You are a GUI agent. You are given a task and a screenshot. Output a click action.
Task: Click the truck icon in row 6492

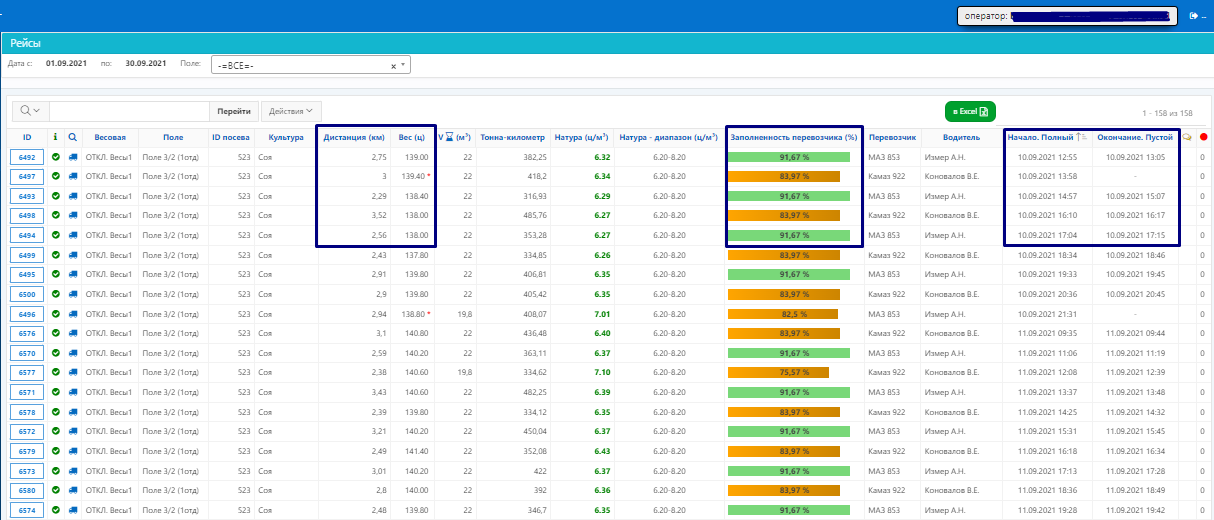tap(73, 157)
